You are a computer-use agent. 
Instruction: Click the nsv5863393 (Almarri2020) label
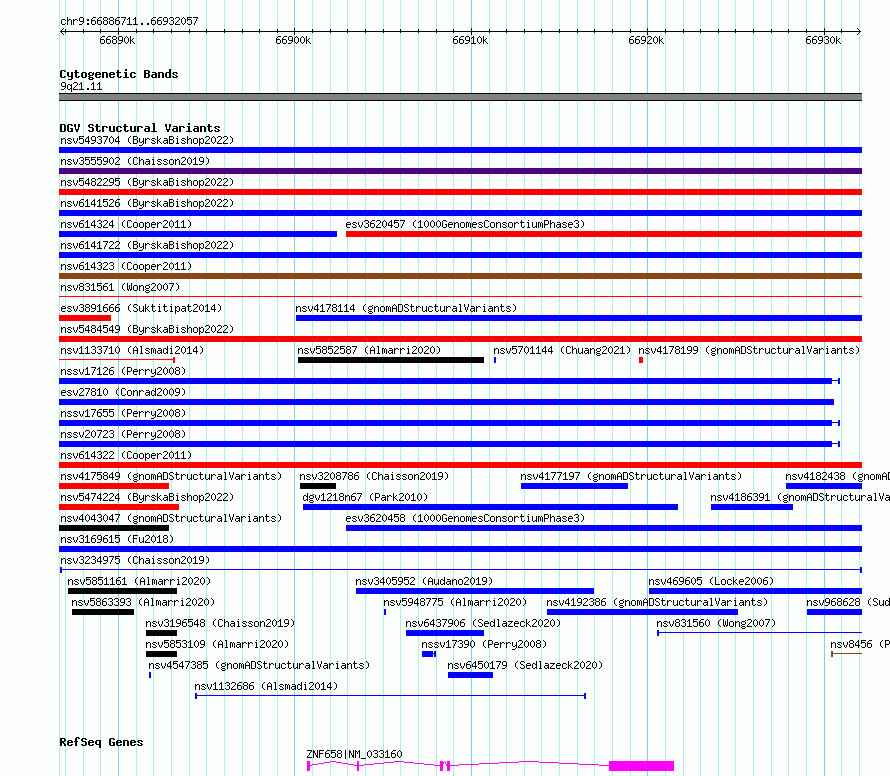pyautogui.click(x=143, y=602)
